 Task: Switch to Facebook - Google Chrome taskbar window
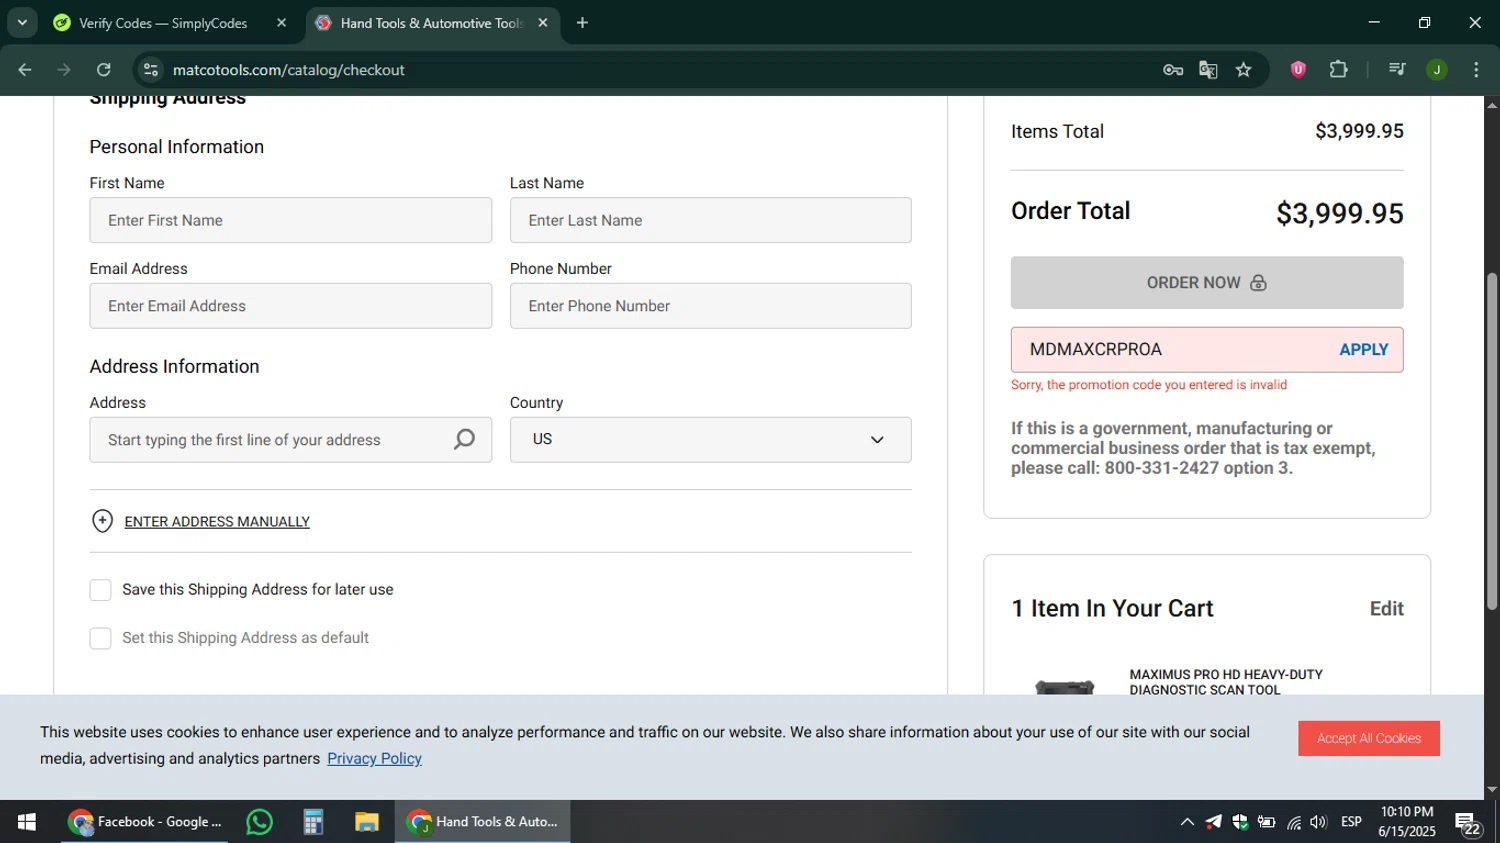click(145, 822)
